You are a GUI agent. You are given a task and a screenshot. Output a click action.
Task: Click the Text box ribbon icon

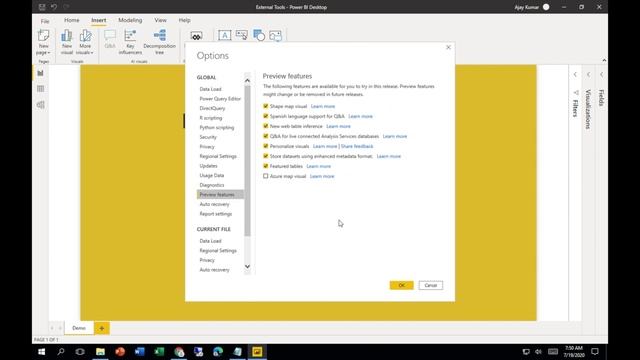click(x=224, y=36)
